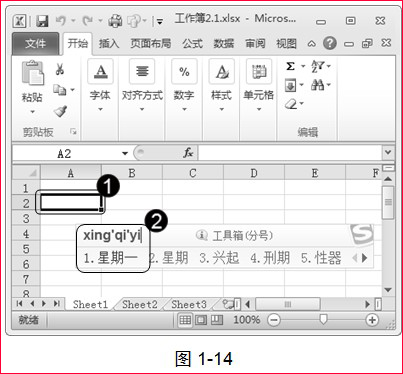
Task: Click the Copy icon
Action: (x=60, y=90)
